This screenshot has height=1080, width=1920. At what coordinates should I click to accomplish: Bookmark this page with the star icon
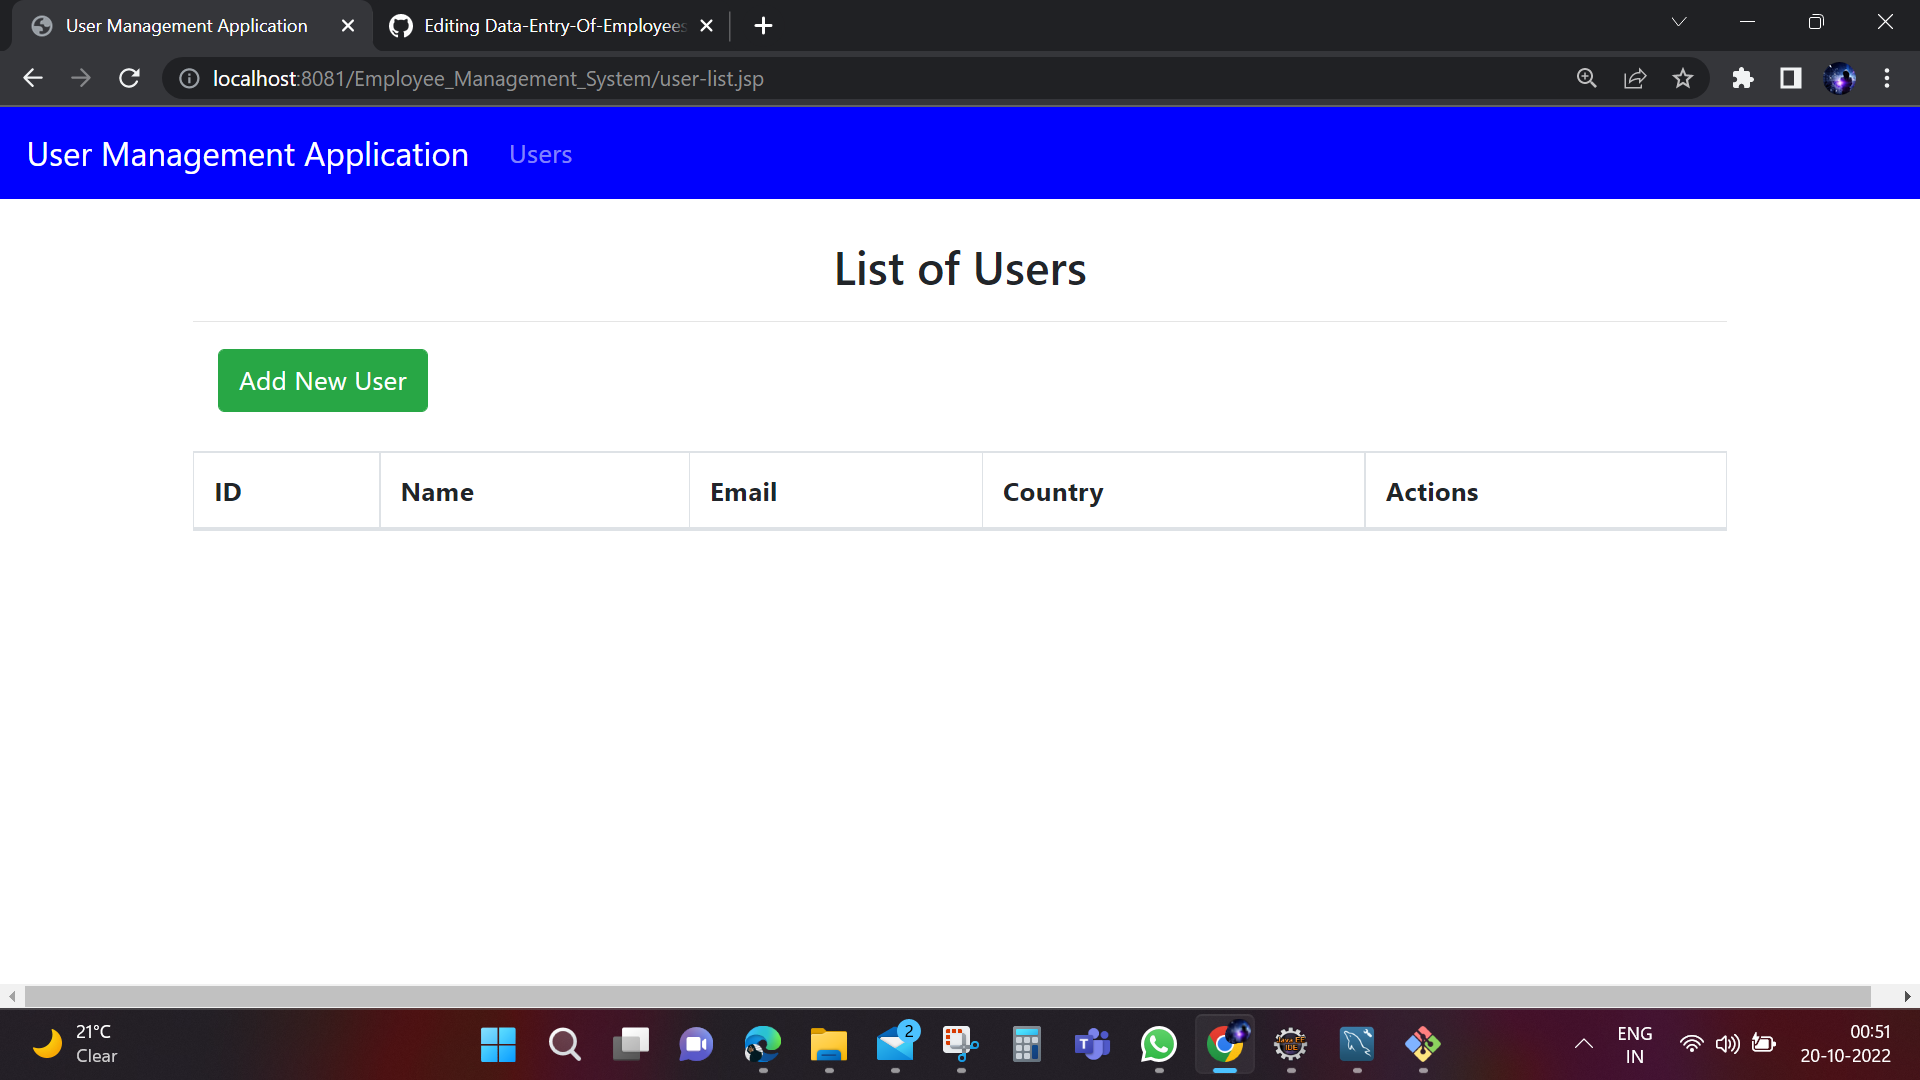1683,78
